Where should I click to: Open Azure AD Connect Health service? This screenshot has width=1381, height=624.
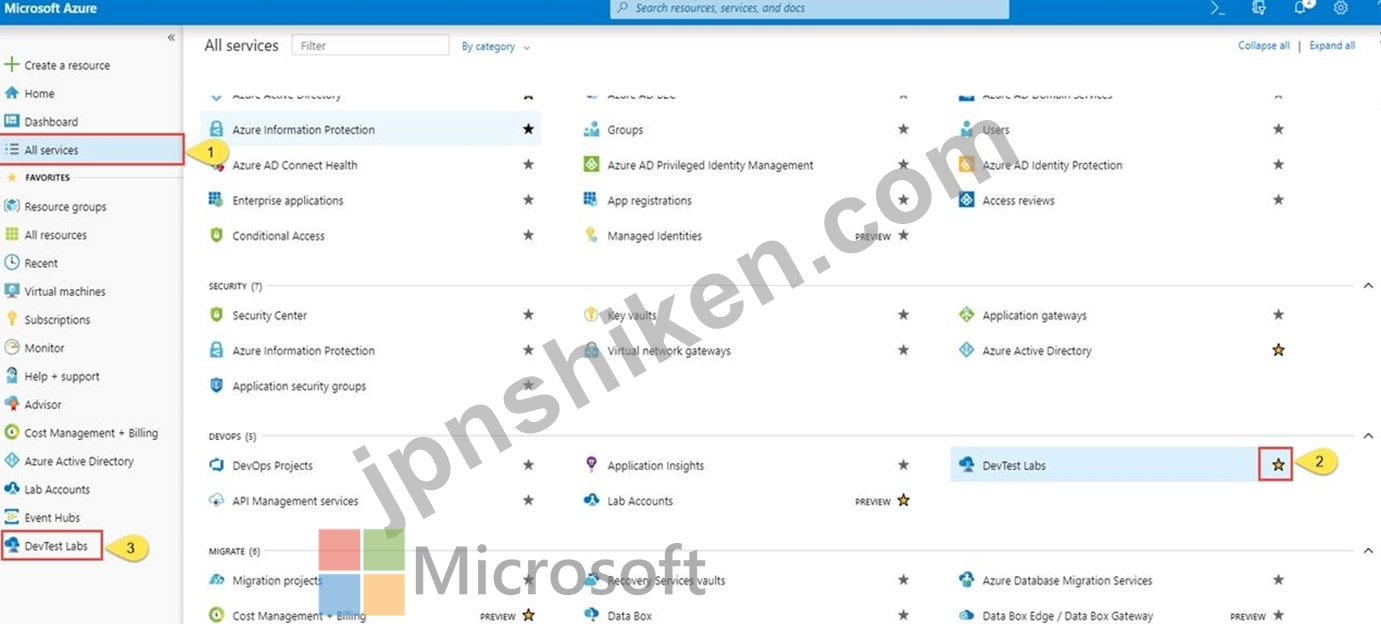click(294, 165)
